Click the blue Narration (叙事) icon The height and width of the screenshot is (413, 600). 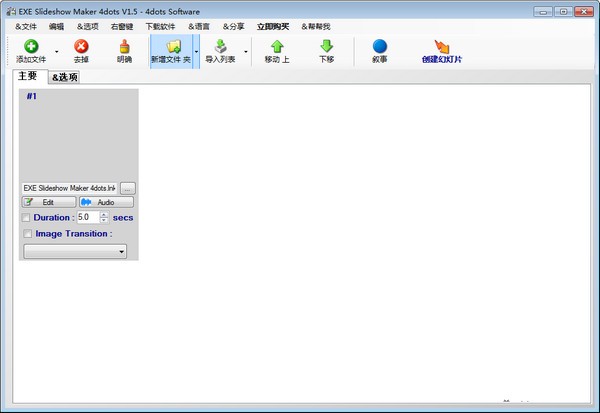point(379,46)
